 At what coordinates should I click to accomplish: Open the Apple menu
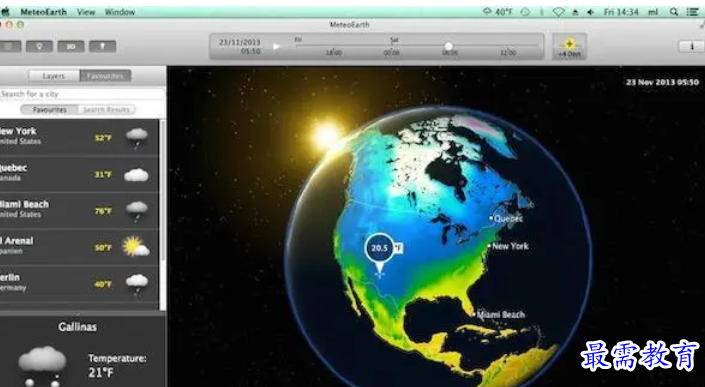click(5, 12)
